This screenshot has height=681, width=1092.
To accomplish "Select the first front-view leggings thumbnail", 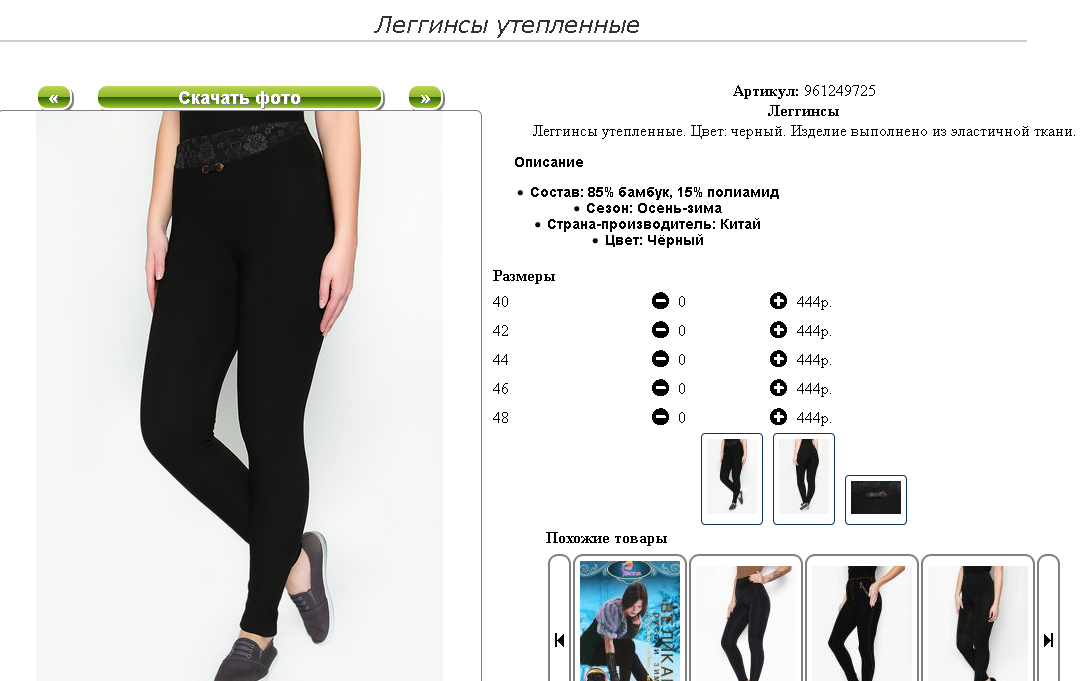I will [731, 478].
